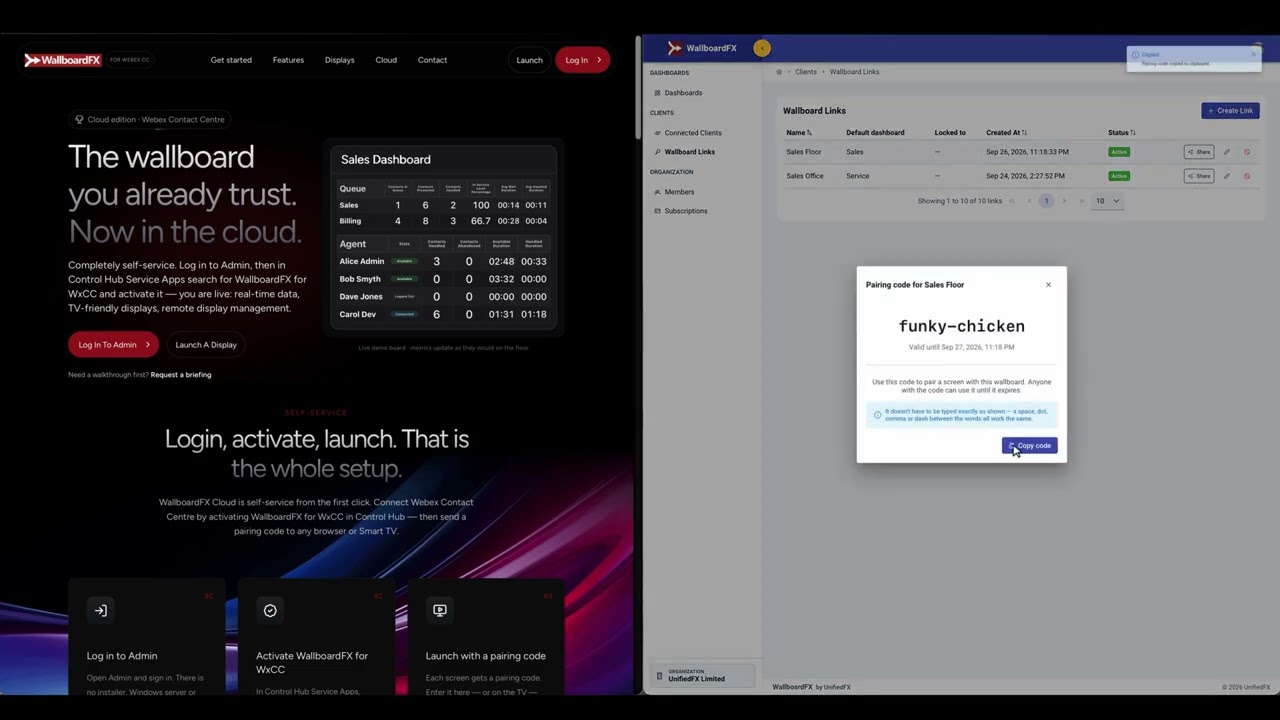Click the Clients breadcrumb
1280x720 pixels.
click(x=806, y=72)
